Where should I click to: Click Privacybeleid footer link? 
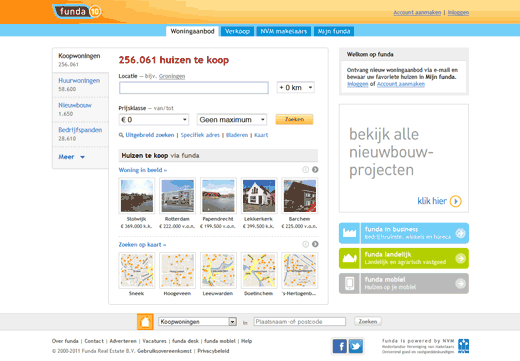(213, 351)
